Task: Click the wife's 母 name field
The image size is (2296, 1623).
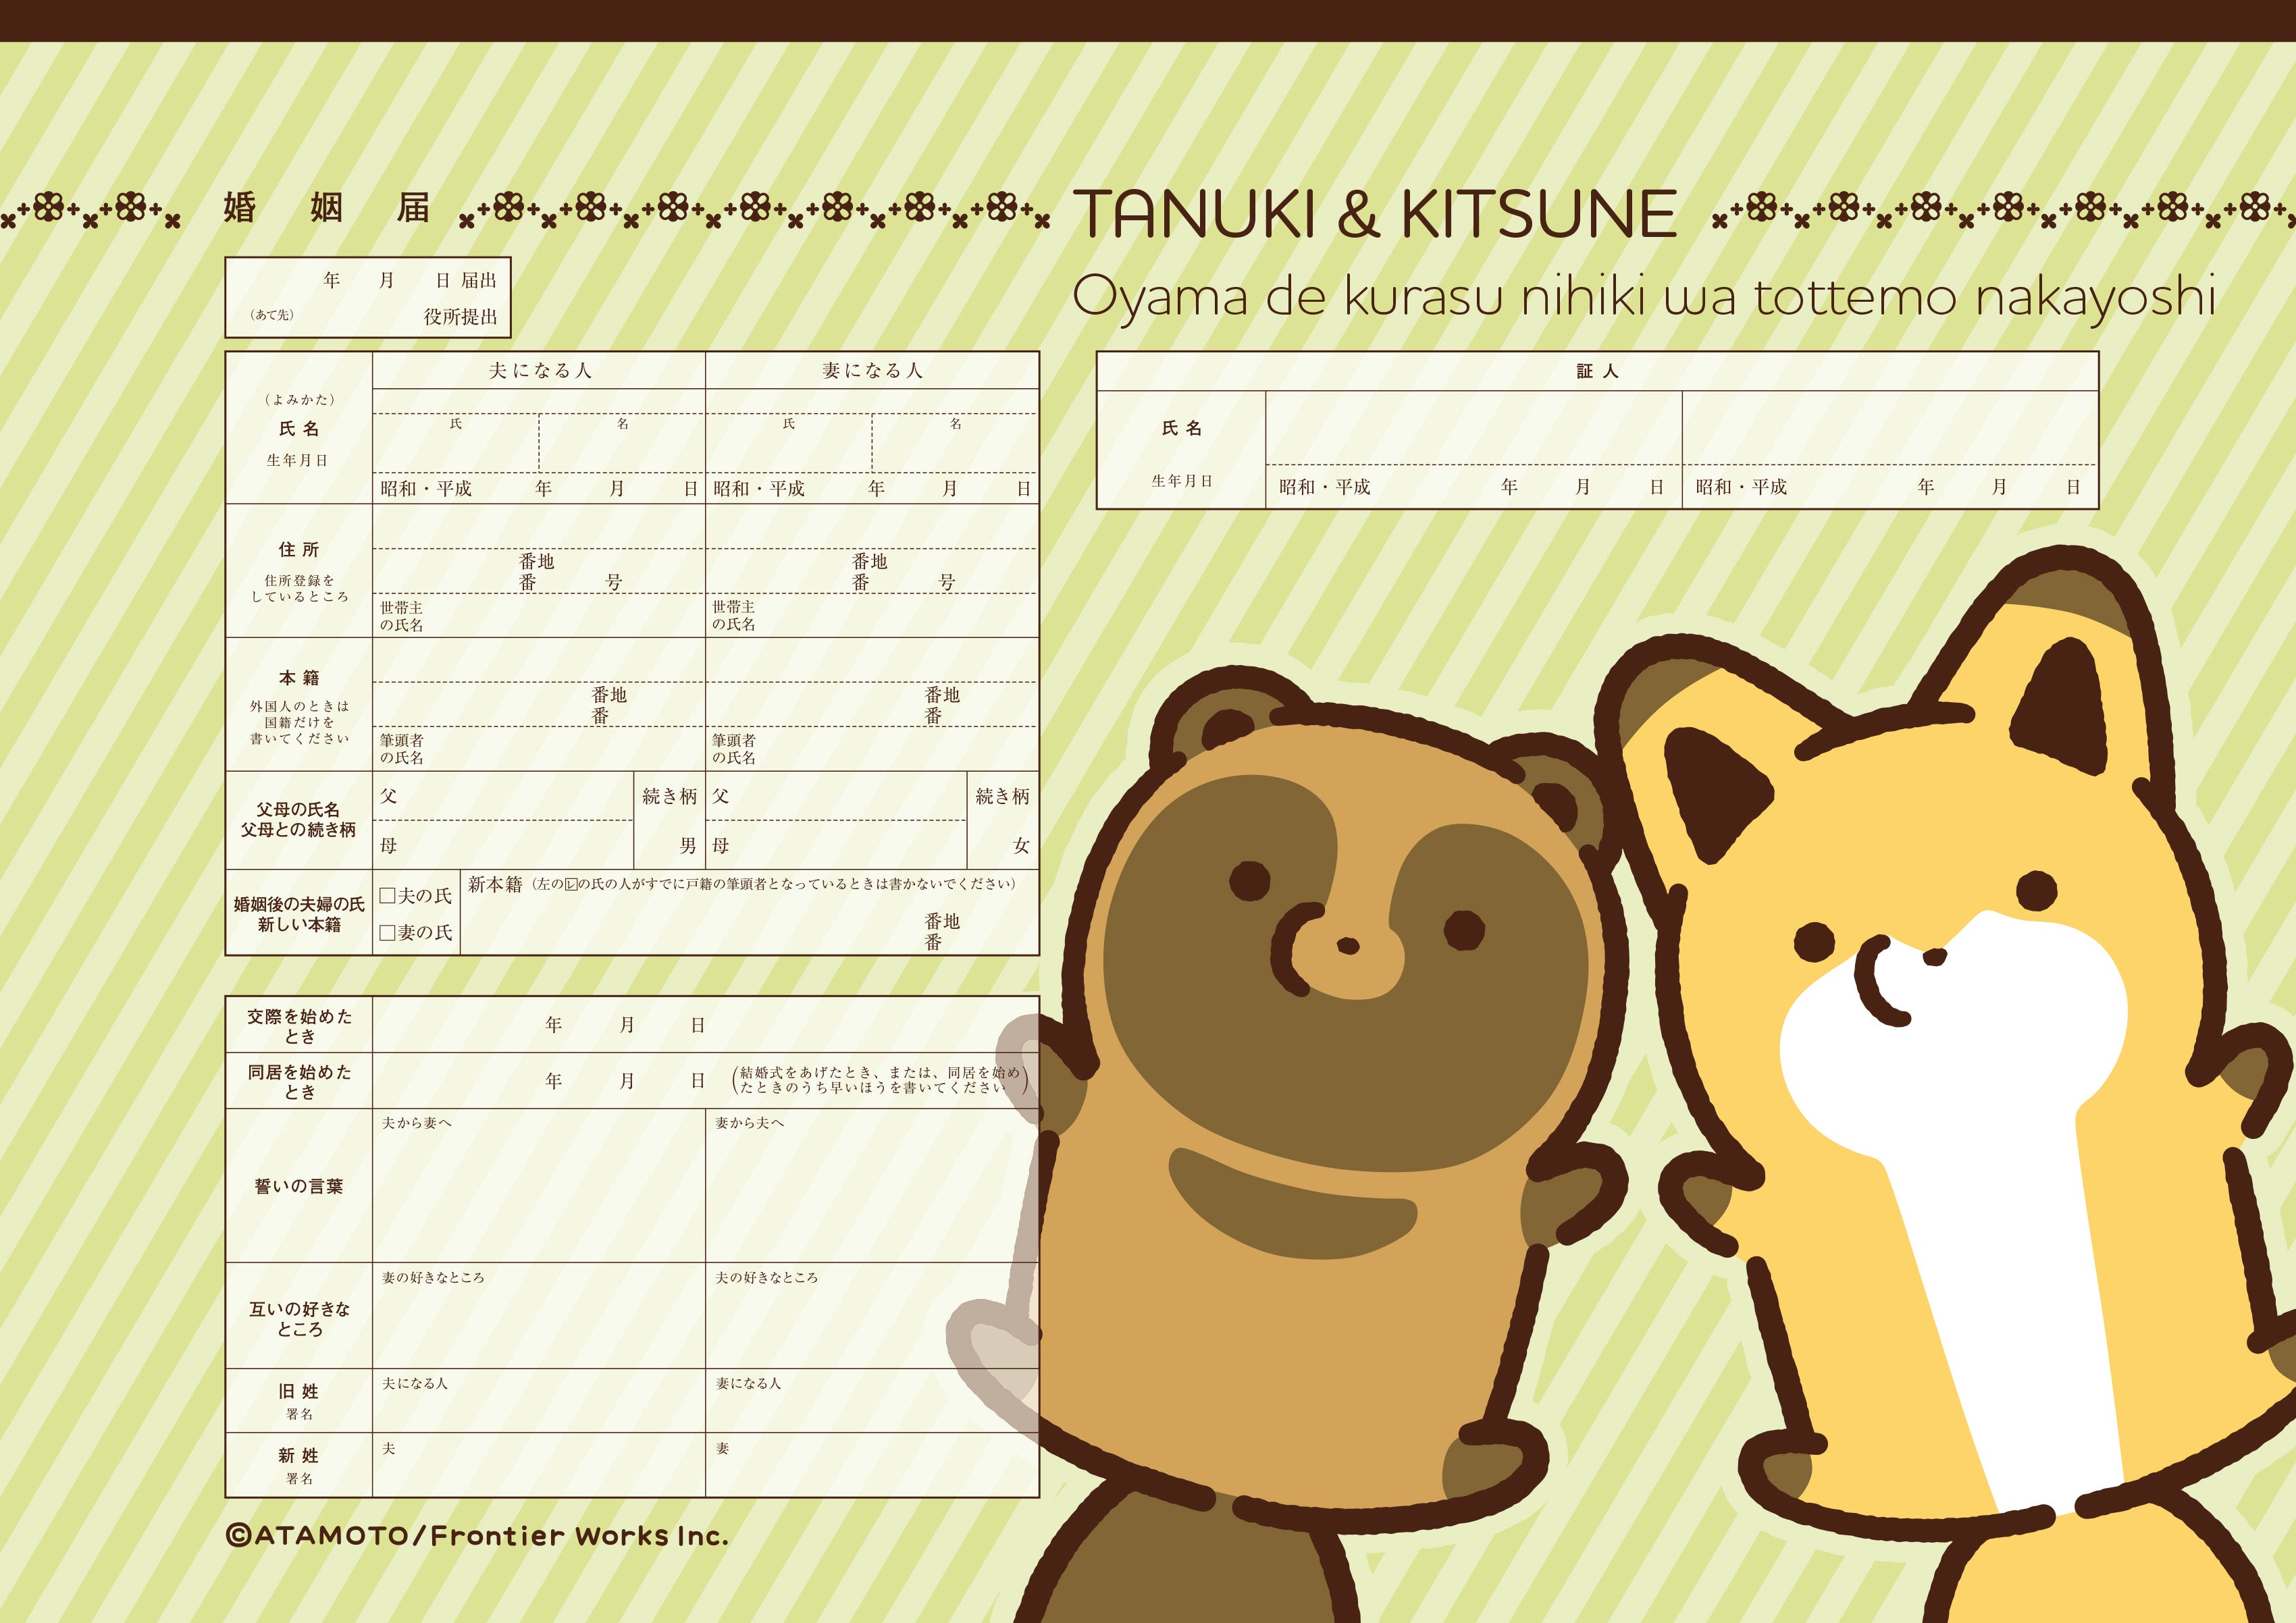Action: pyautogui.click(x=845, y=846)
